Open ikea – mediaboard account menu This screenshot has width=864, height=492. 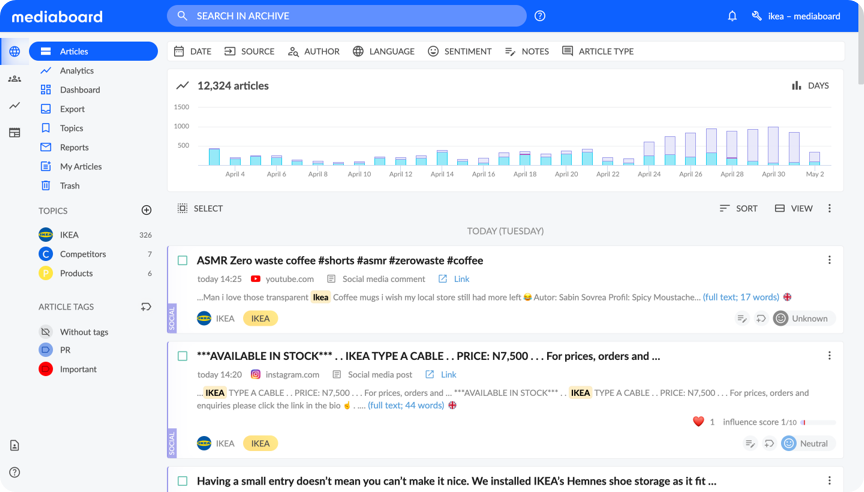point(796,16)
